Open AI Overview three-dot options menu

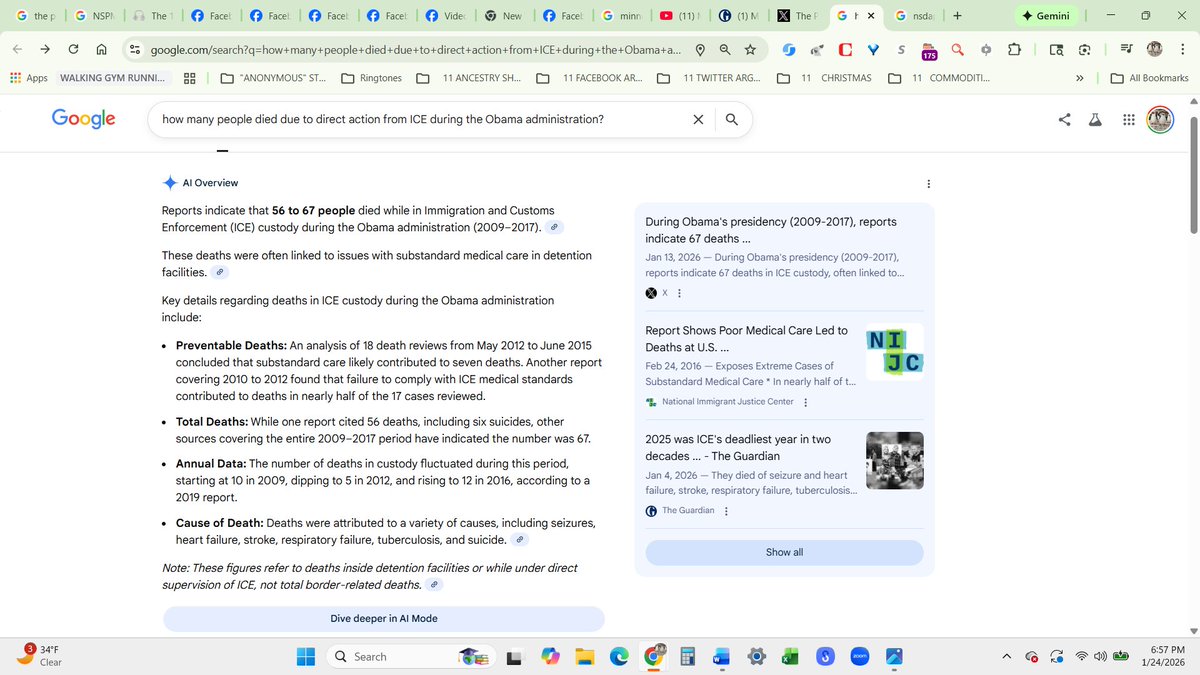click(x=929, y=184)
